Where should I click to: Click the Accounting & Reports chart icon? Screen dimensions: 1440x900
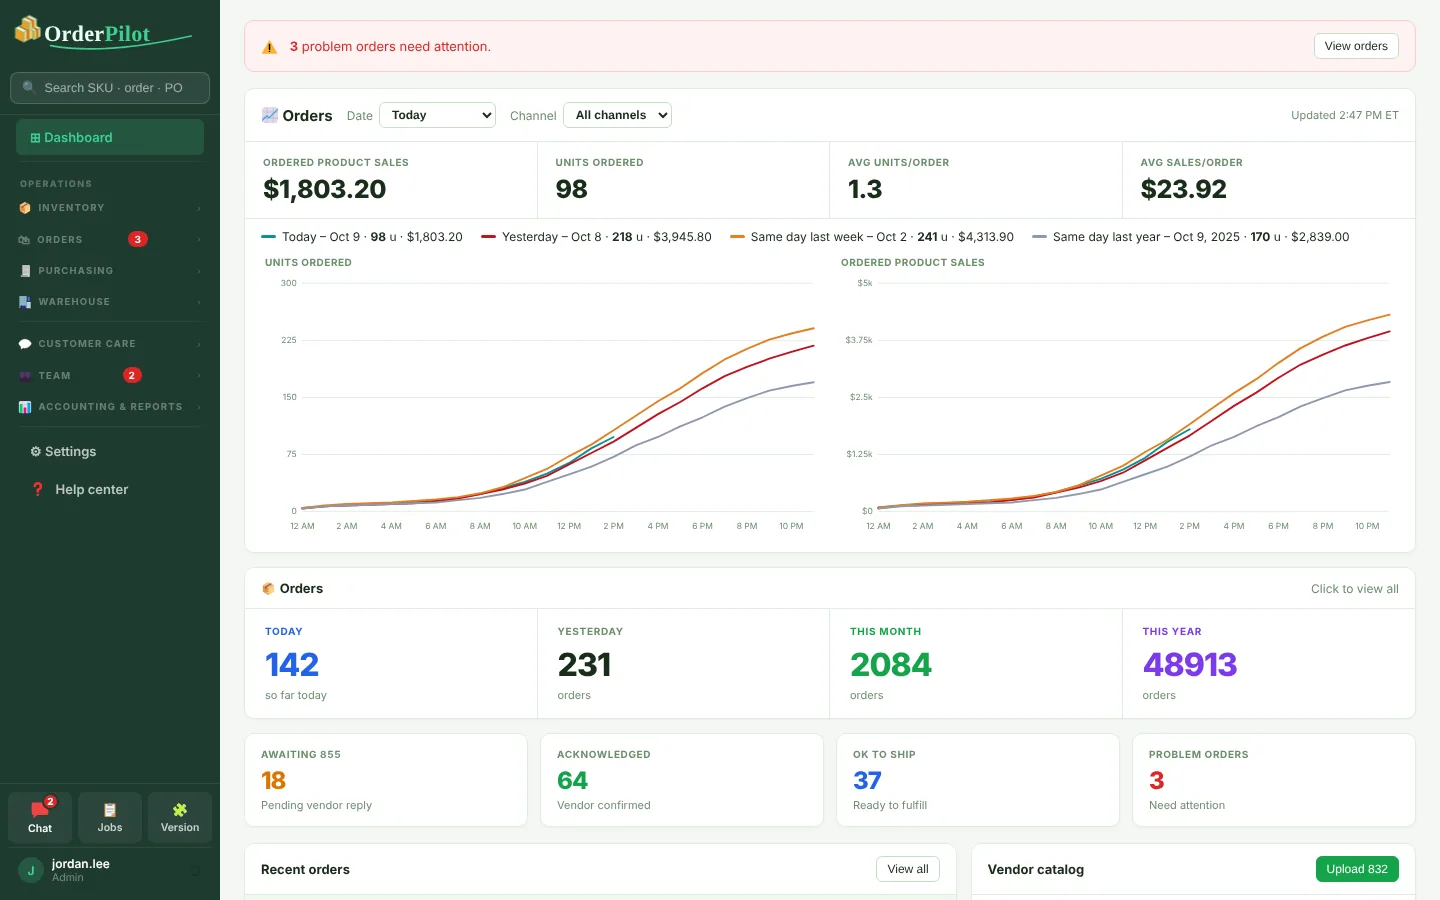pos(25,407)
